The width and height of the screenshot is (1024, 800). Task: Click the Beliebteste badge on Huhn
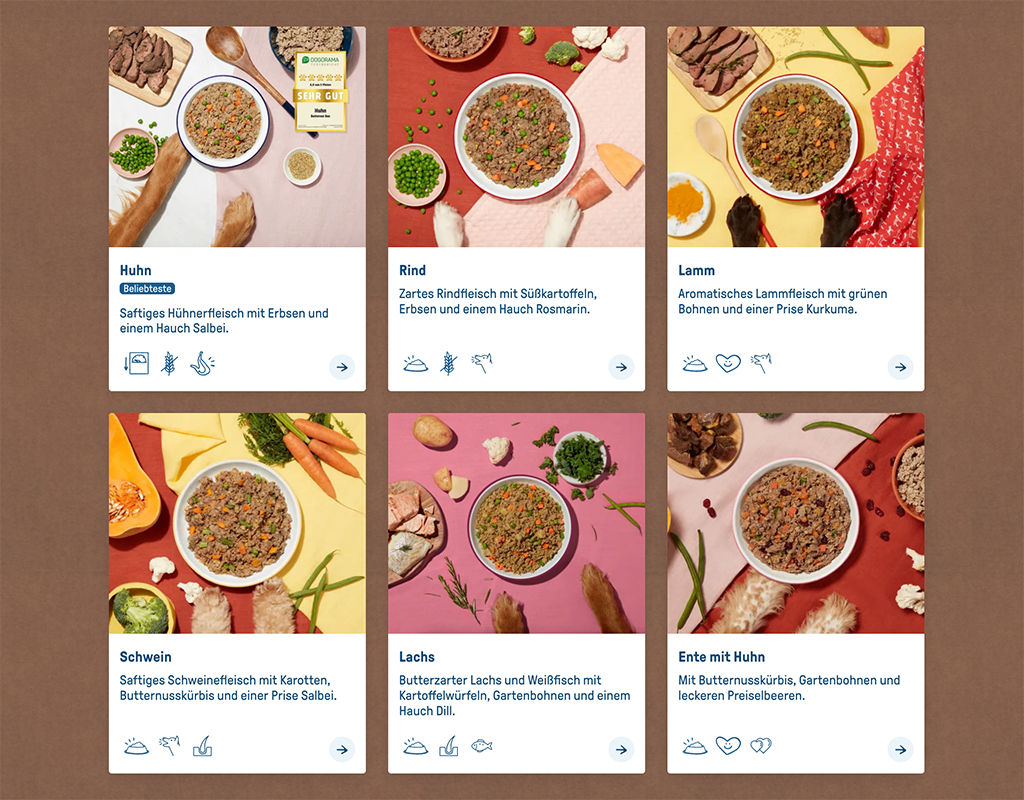(148, 289)
